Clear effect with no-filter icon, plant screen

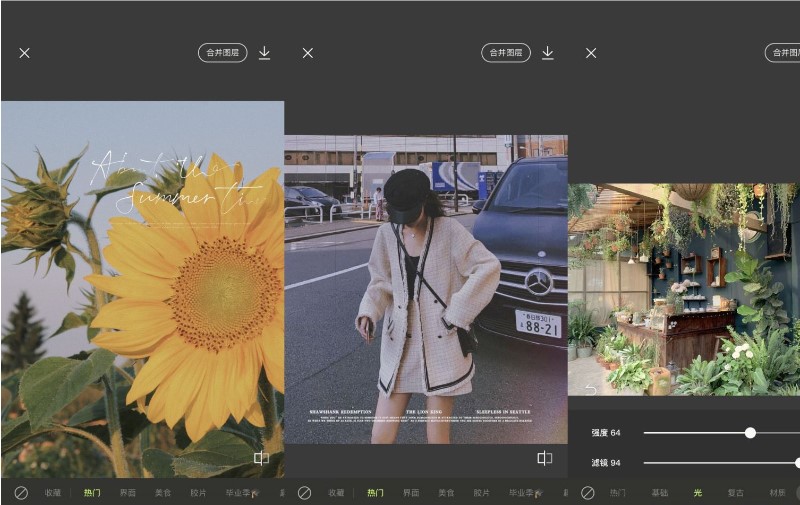coord(588,493)
